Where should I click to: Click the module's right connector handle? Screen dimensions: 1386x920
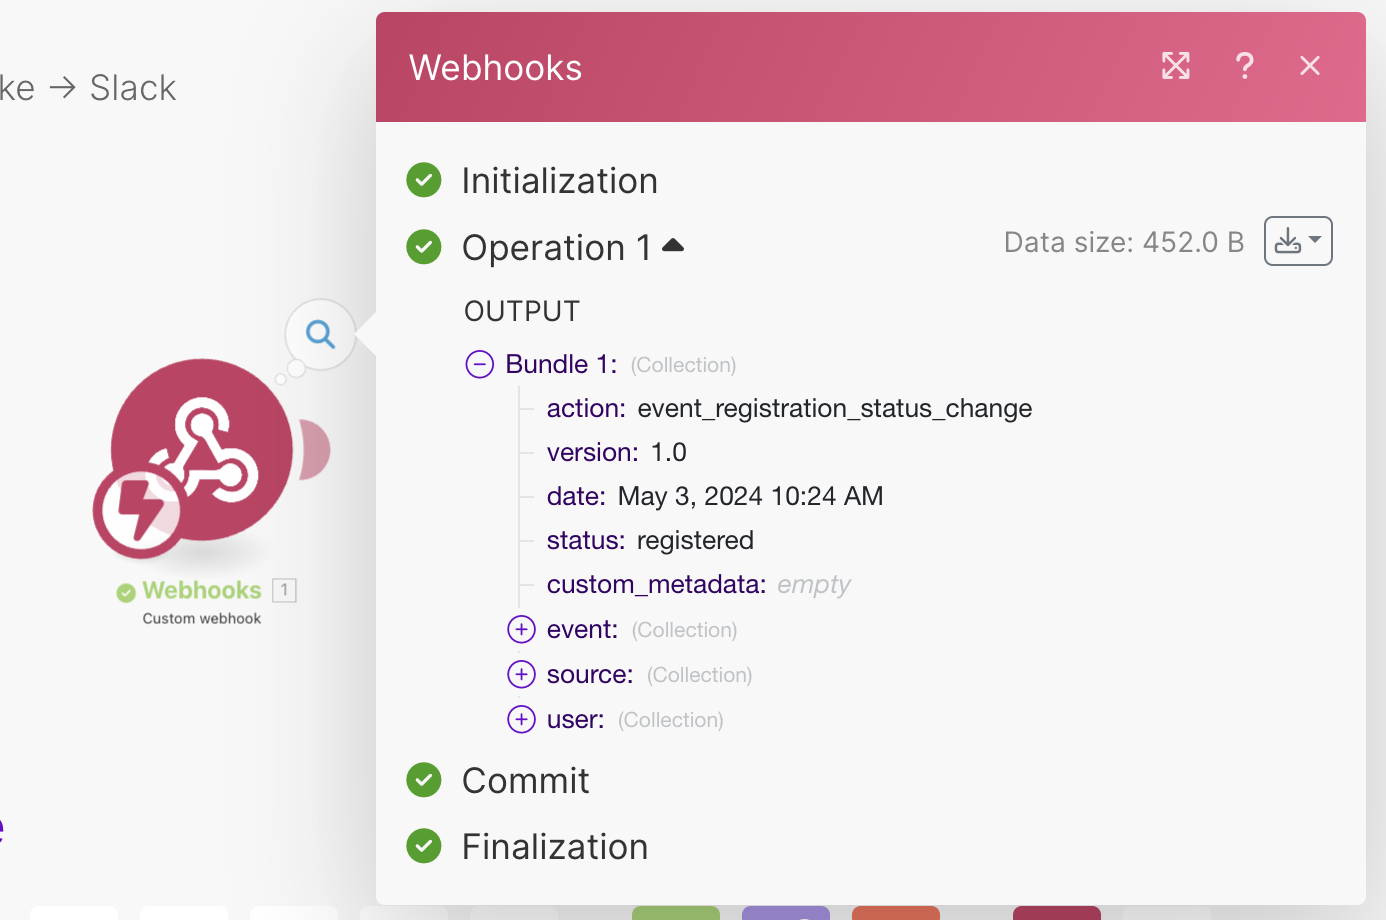[314, 450]
